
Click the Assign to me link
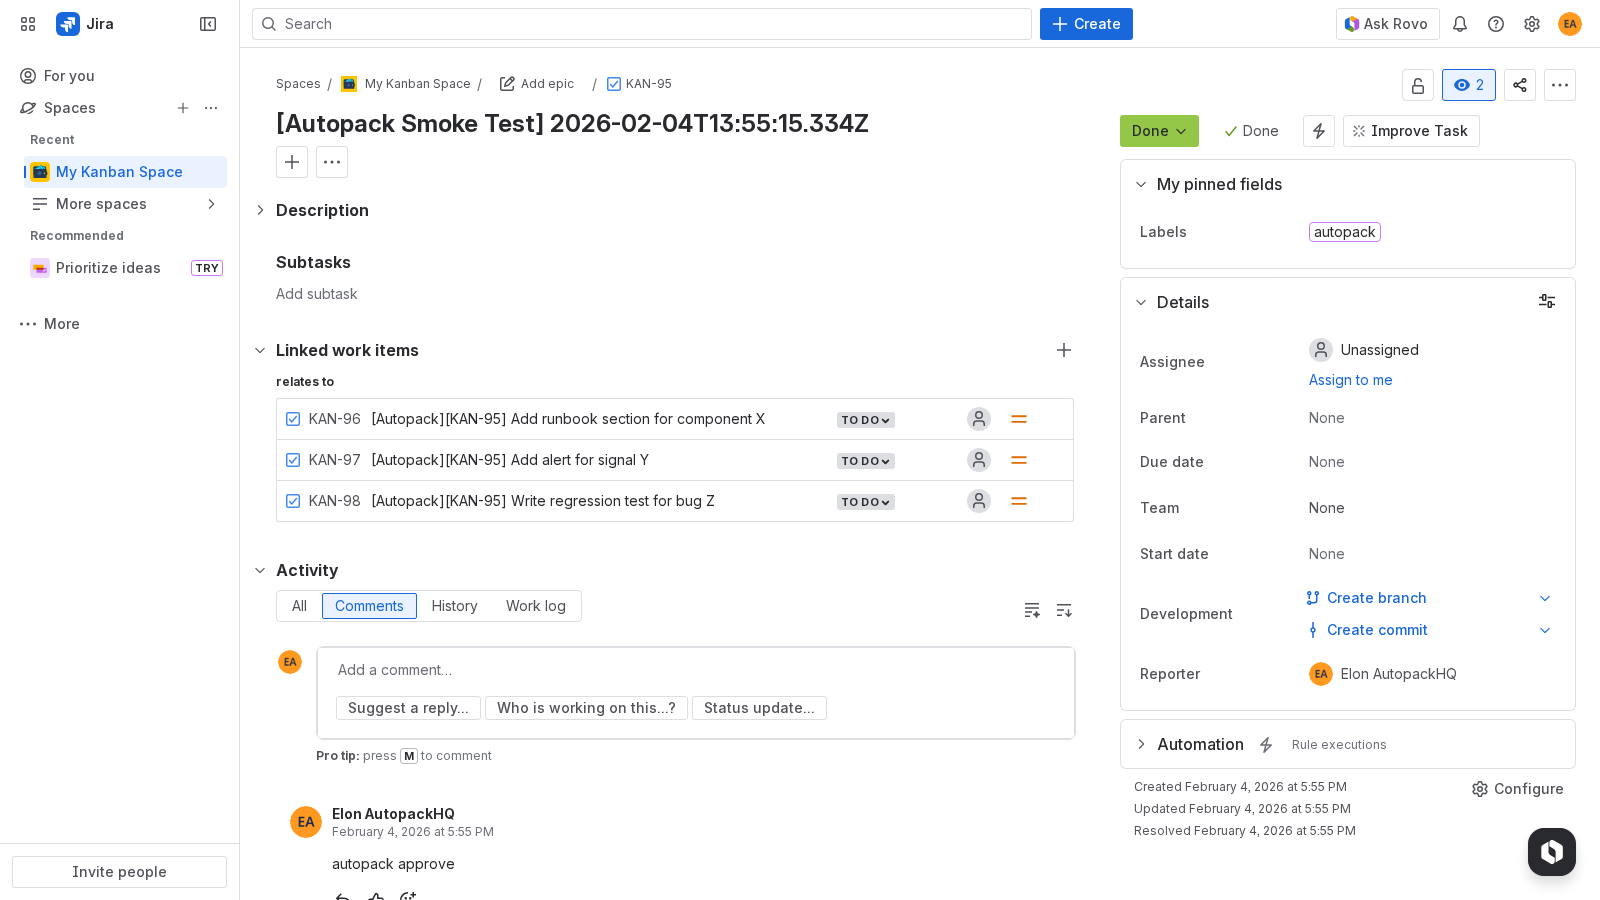pyautogui.click(x=1351, y=380)
